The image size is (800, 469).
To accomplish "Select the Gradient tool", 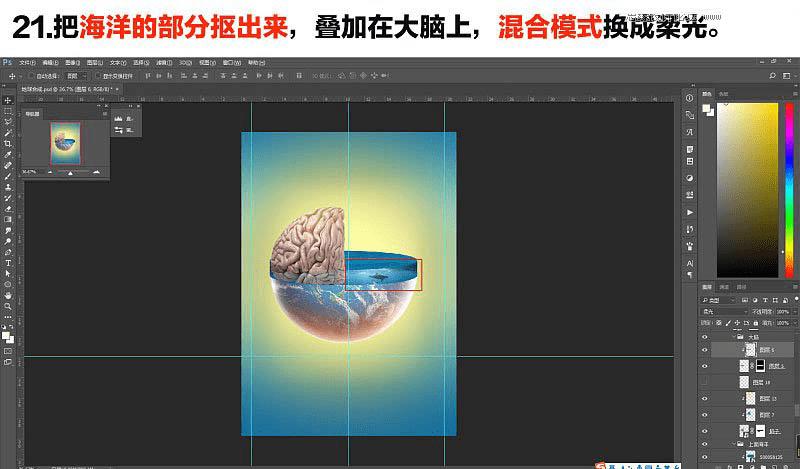I will click(x=8, y=219).
